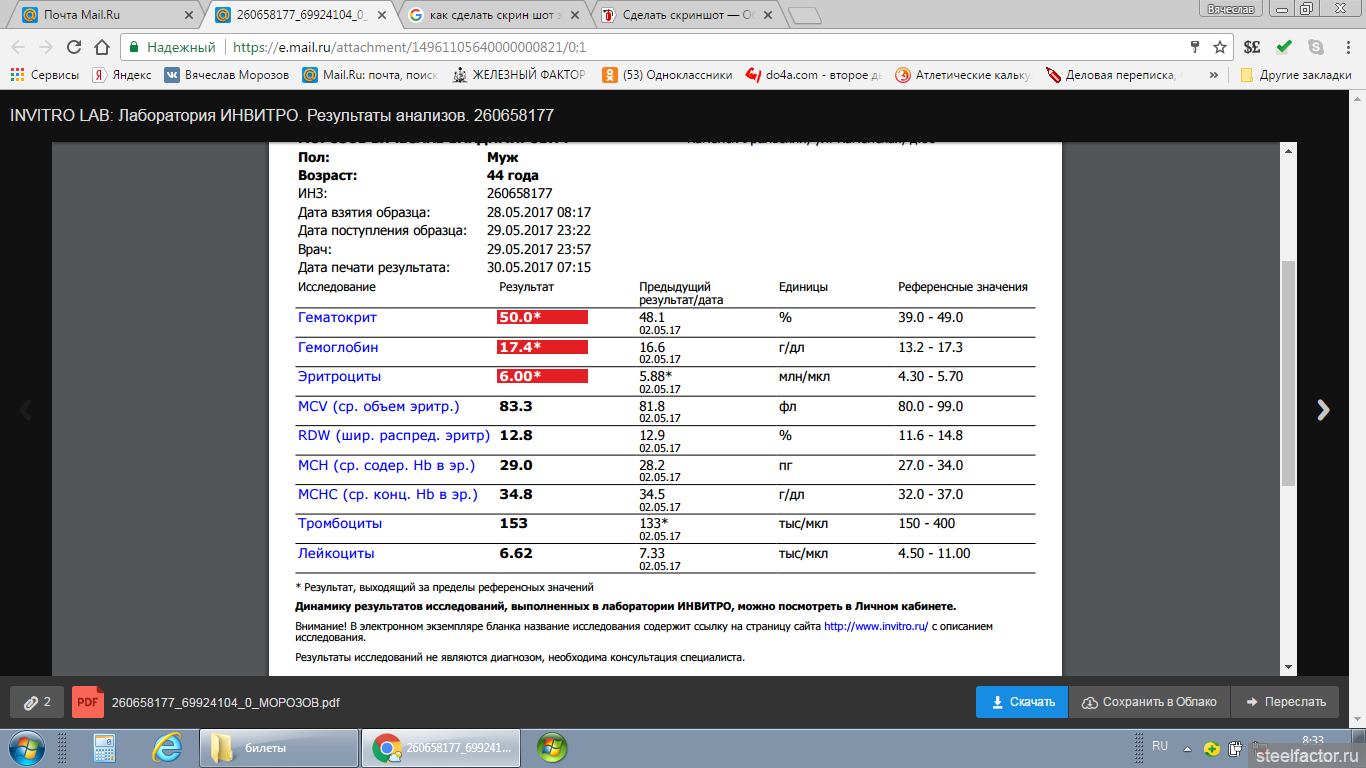
Task: Click the Переслать forward button
Action: [1285, 702]
